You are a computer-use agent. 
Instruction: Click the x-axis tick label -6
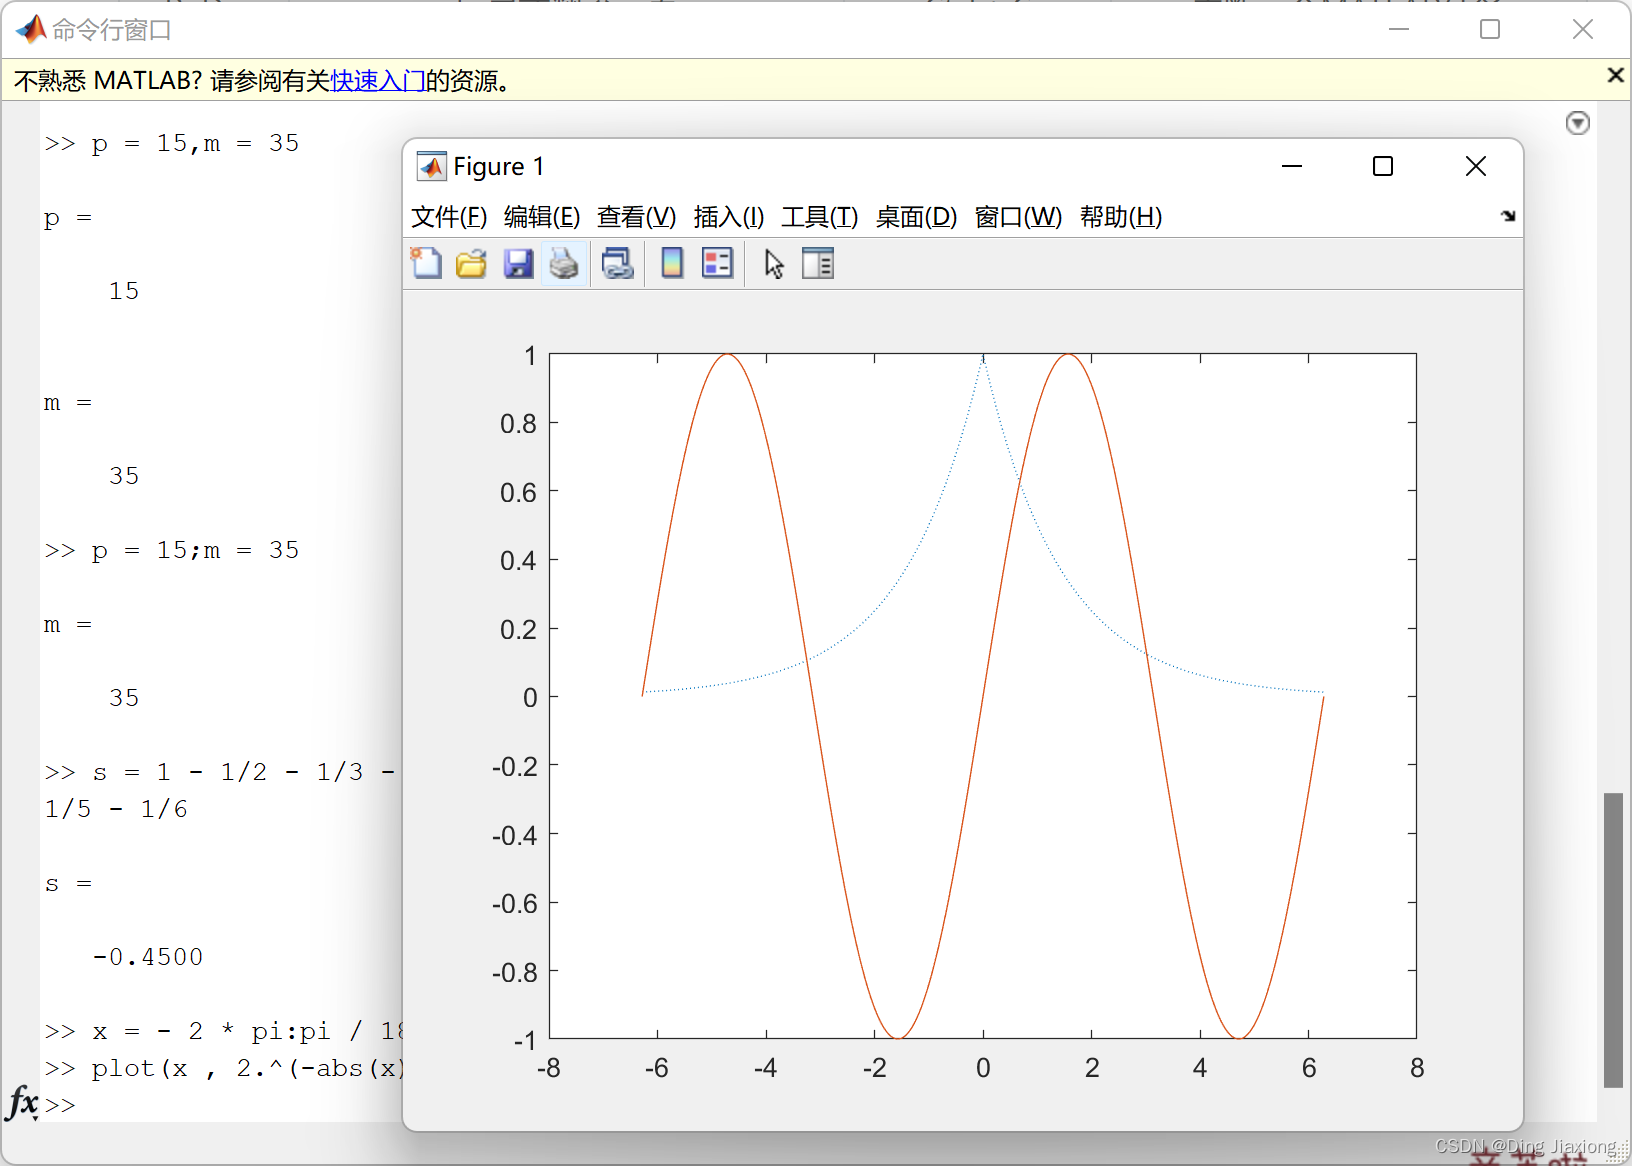pos(656,1069)
